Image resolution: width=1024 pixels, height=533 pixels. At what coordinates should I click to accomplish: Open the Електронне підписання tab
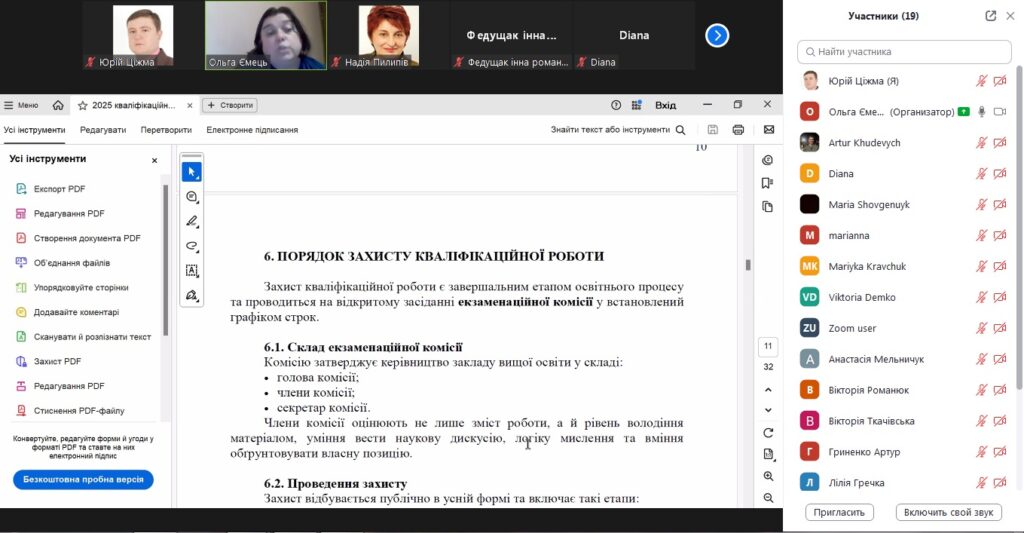click(x=252, y=130)
